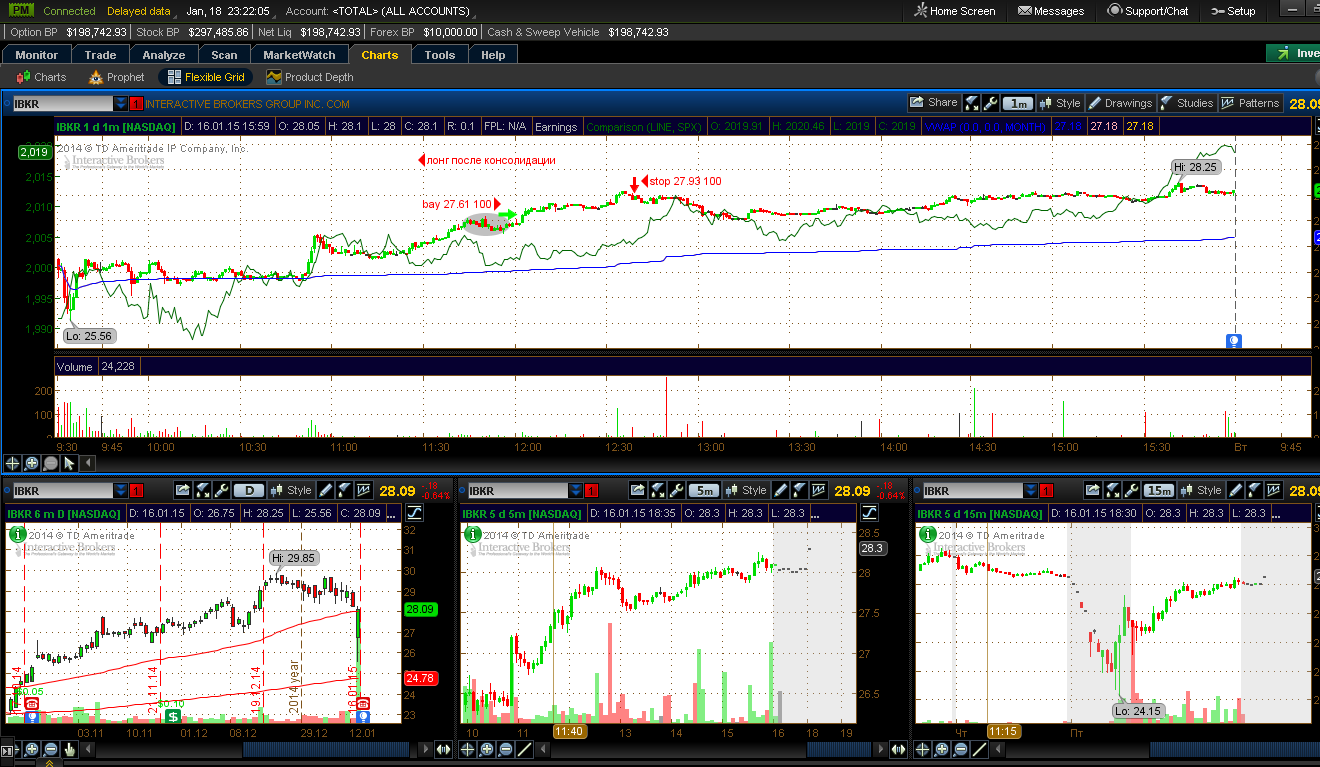Image resolution: width=1320 pixels, height=767 pixels.
Task: Open settings wrench on 5m chart
Action: (677, 491)
